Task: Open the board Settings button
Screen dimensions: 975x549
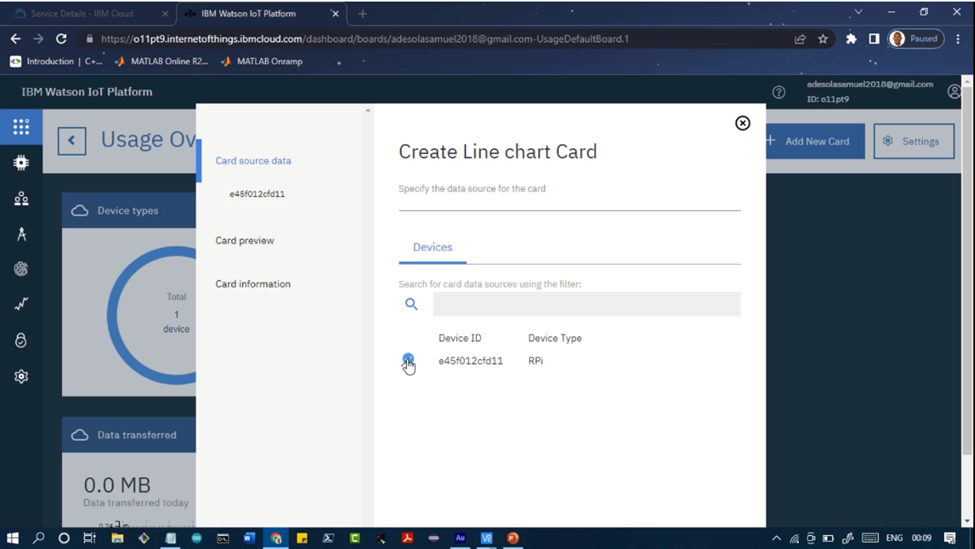Action: [913, 141]
